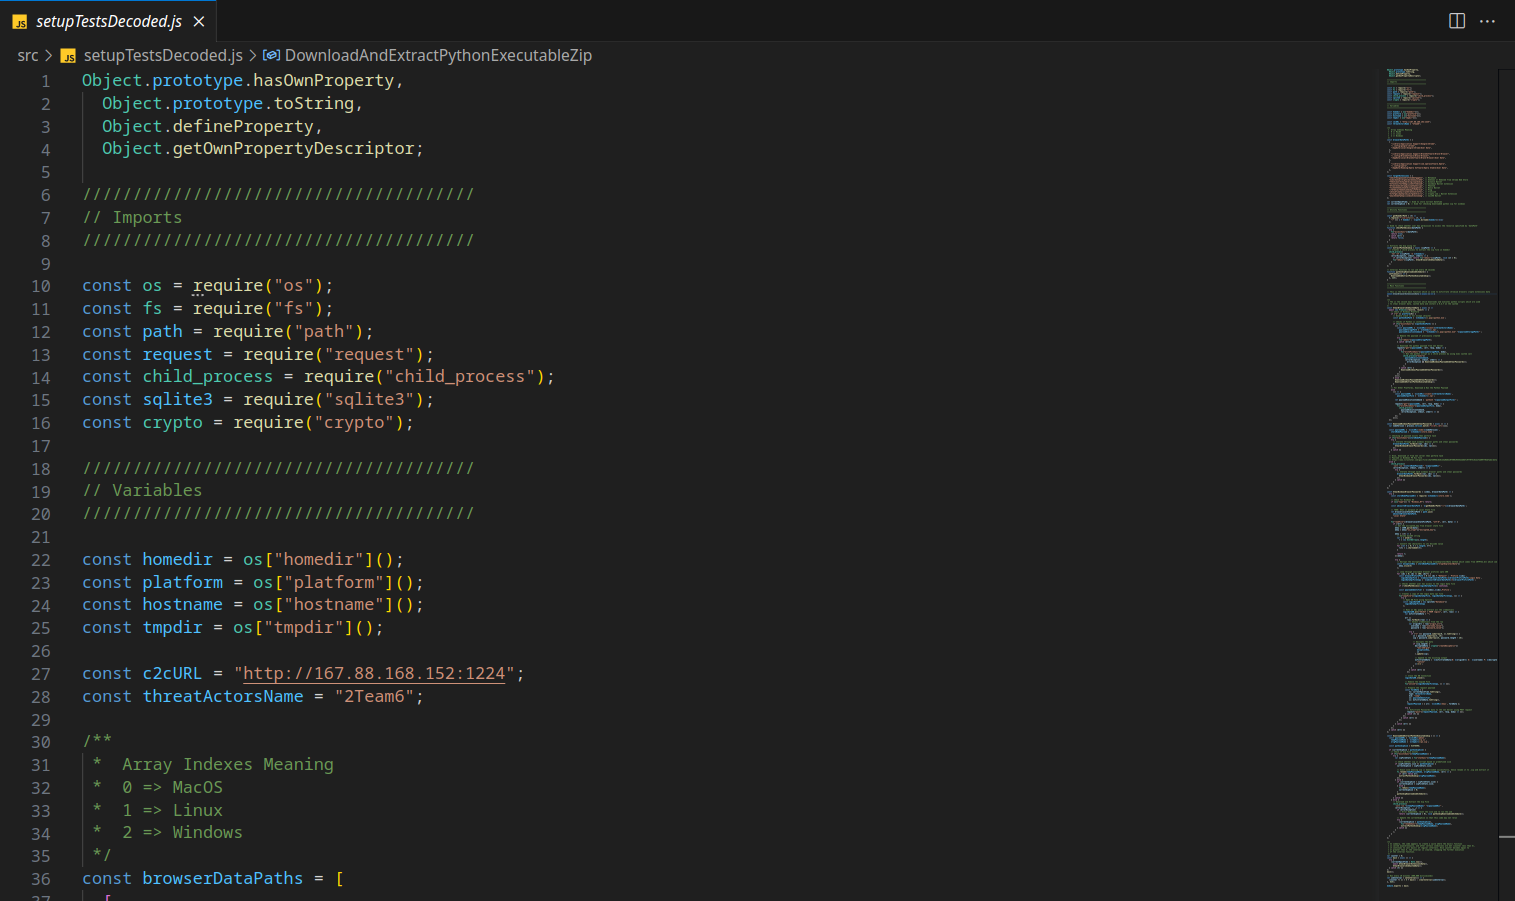Click toString on line 2
The height and width of the screenshot is (901, 1515).
(313, 104)
